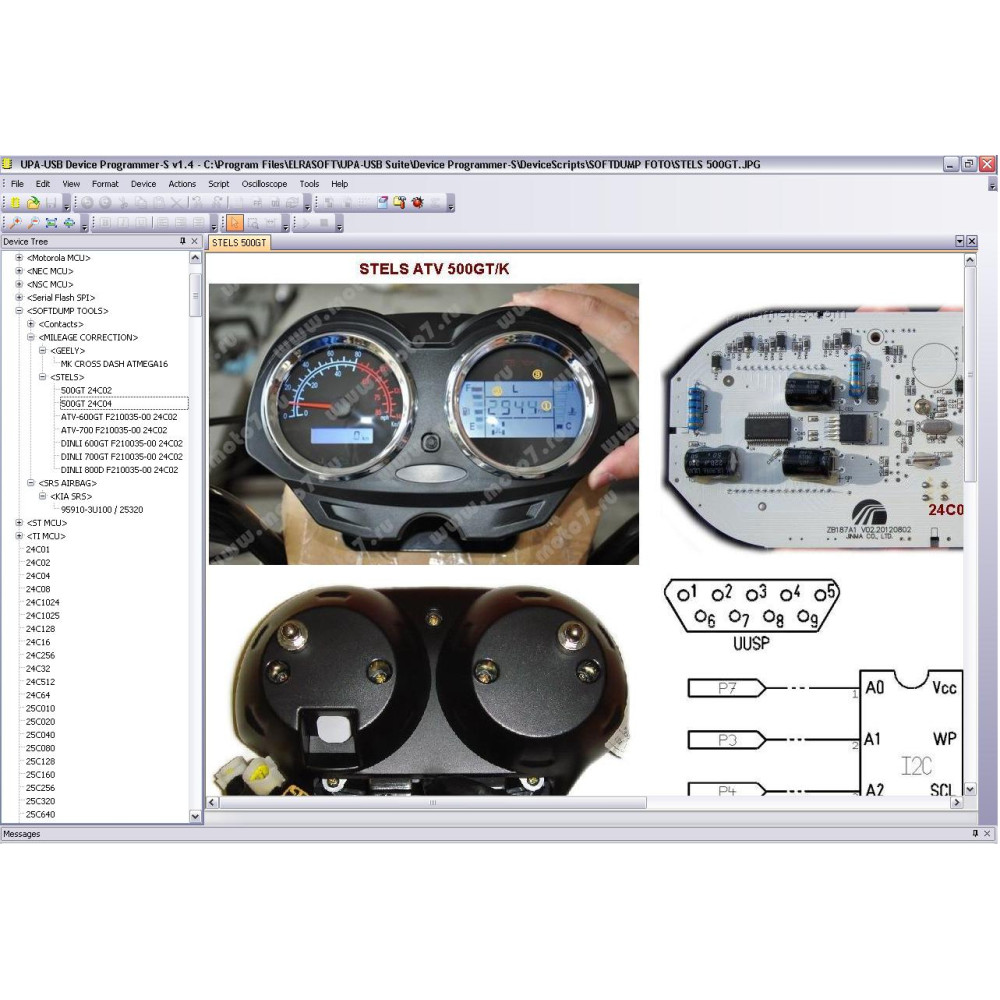Click the Stop script square icon
The width and height of the screenshot is (1000, 1000).
point(324,223)
